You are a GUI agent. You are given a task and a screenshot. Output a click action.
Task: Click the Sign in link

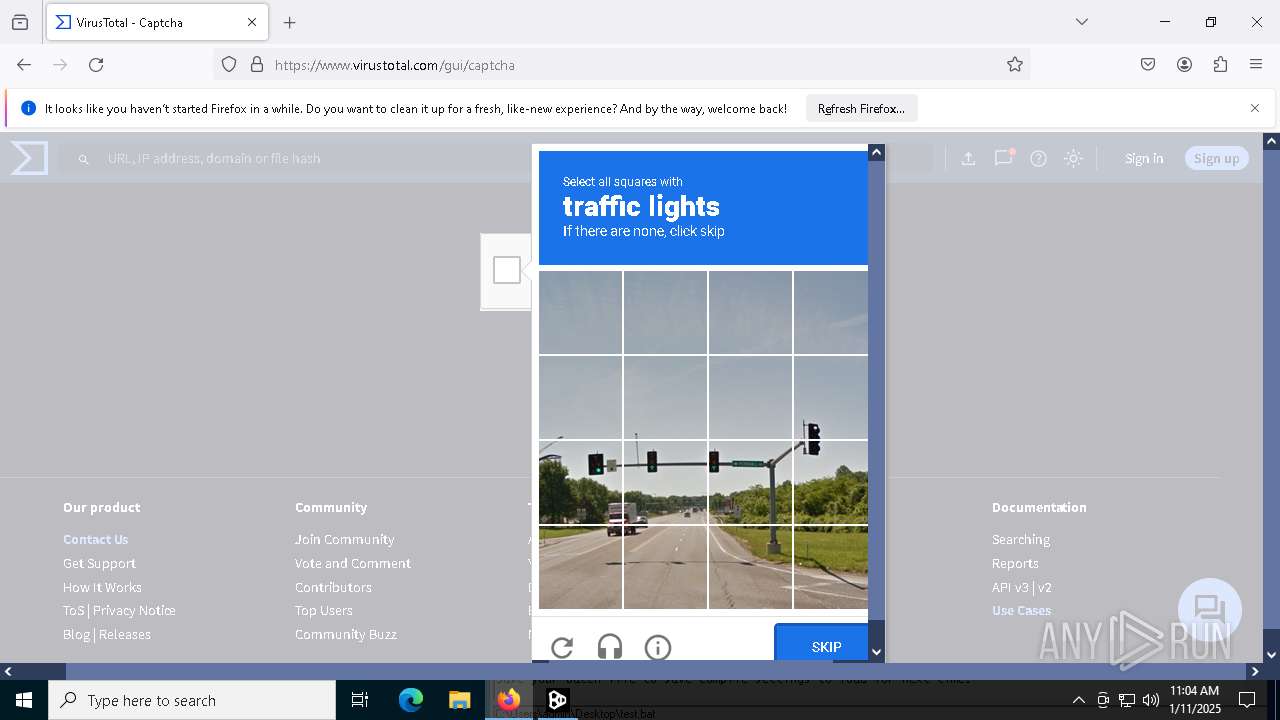click(1144, 158)
